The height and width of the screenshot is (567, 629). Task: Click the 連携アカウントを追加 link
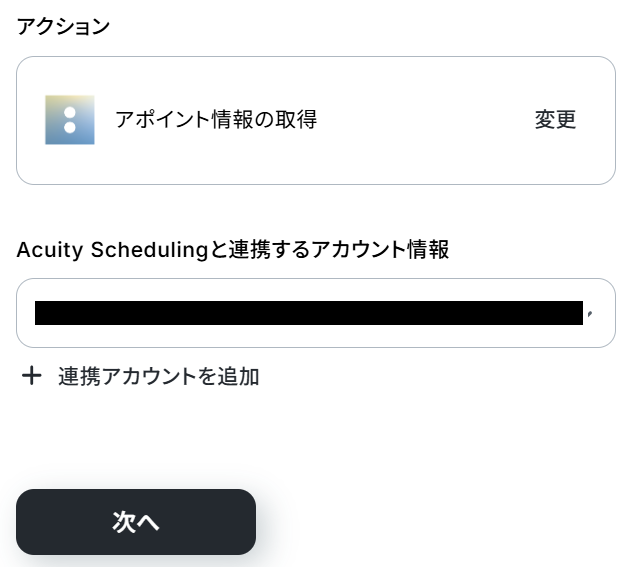(158, 376)
